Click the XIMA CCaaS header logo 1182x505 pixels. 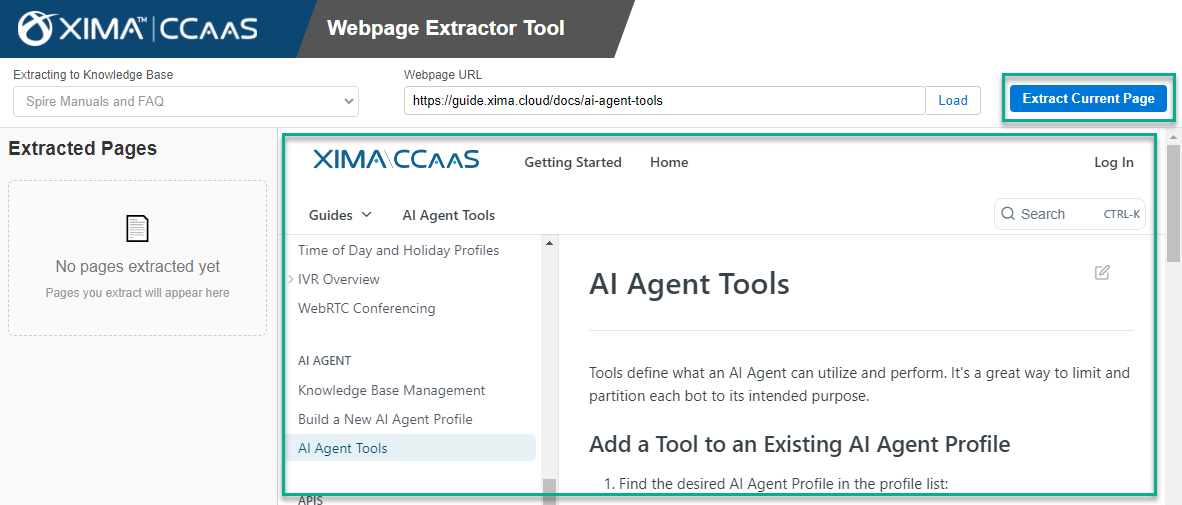pyautogui.click(x=138, y=29)
